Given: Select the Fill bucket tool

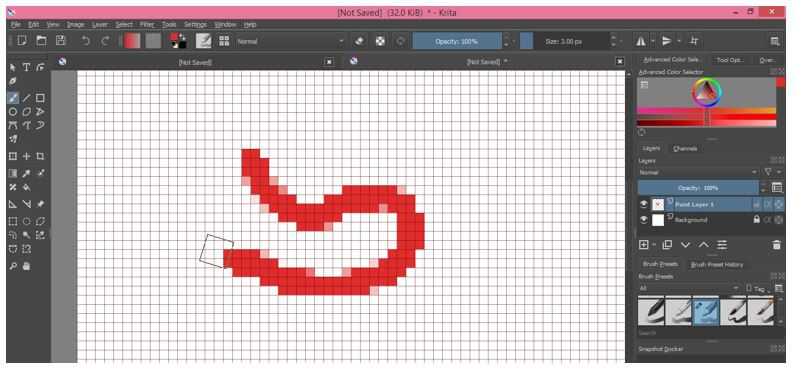Looking at the screenshot, I should click(26, 188).
